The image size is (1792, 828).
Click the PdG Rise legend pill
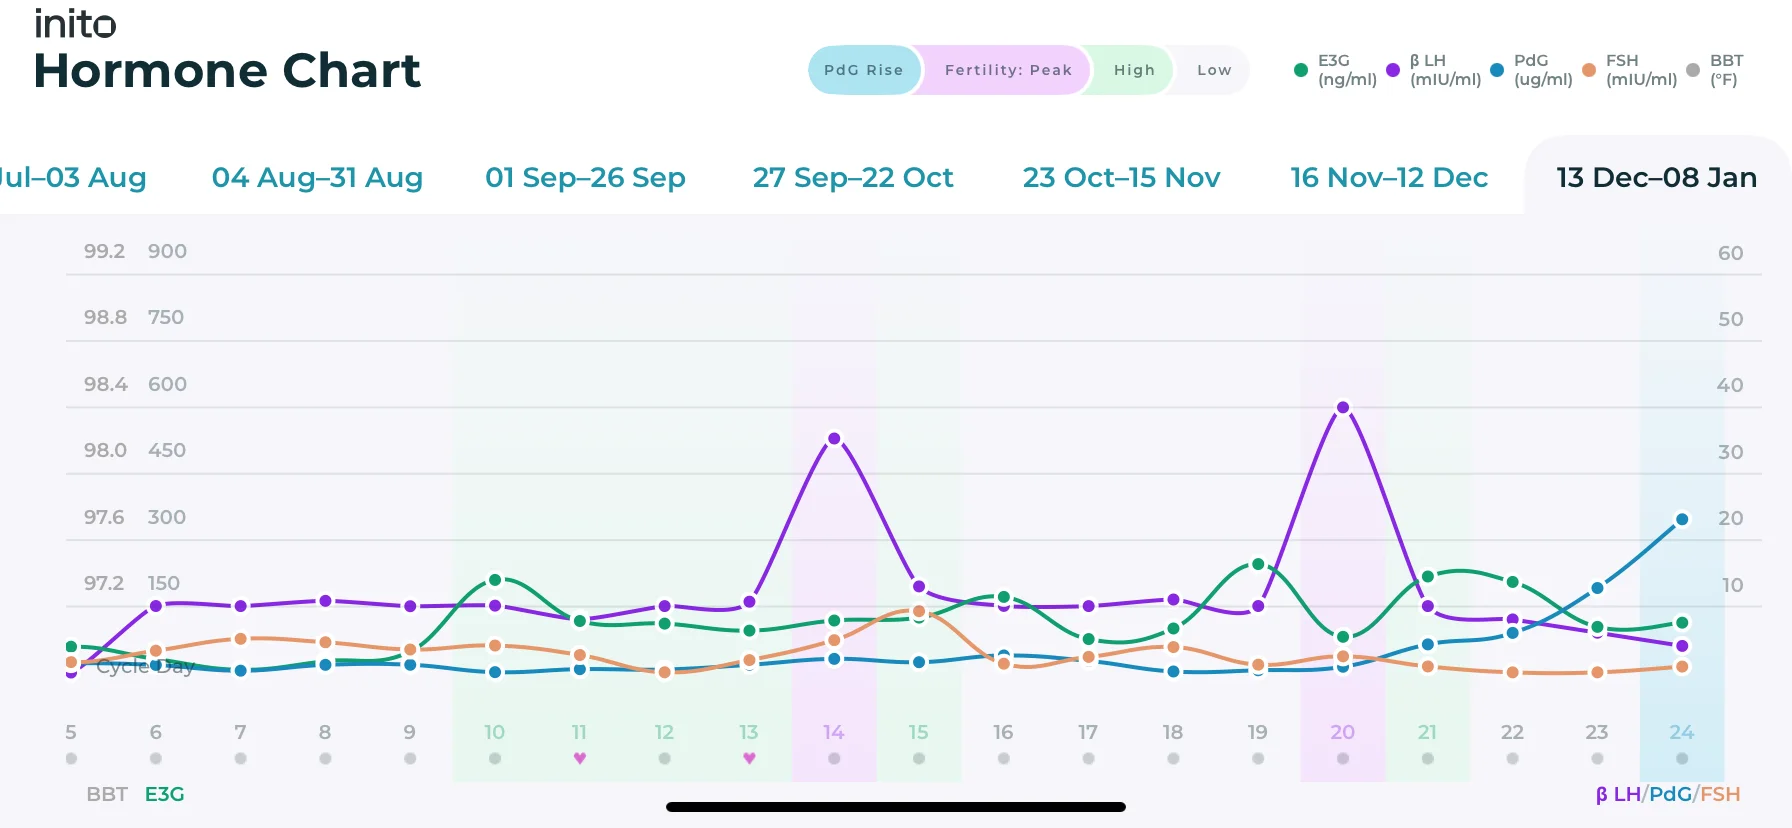[x=863, y=70]
